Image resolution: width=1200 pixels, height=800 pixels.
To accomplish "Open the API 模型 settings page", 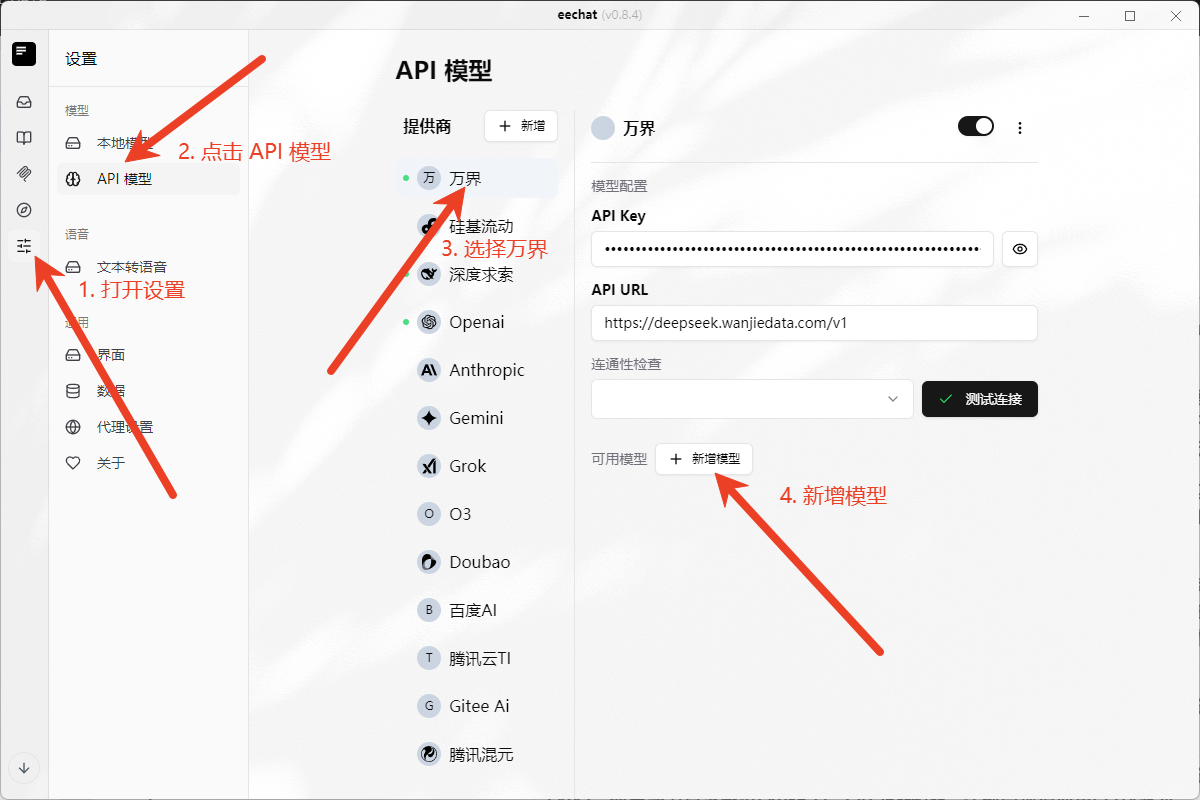I will pos(148,179).
